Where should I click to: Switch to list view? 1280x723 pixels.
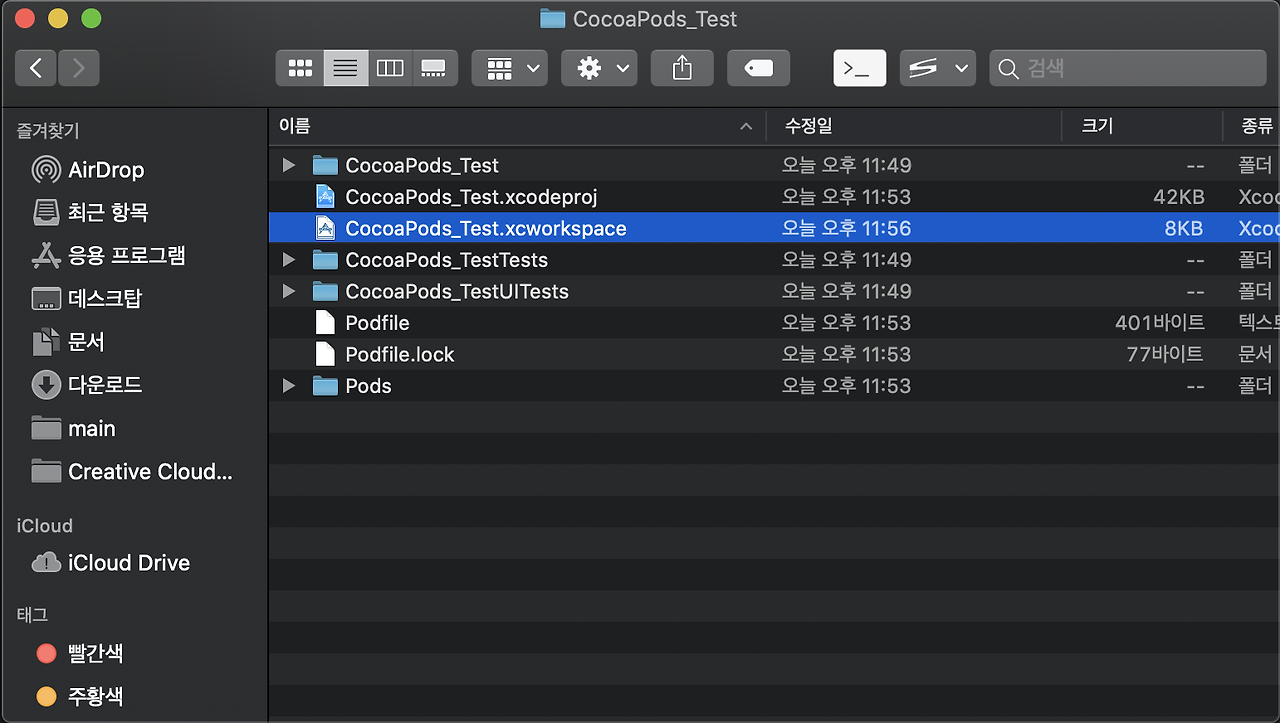[346, 68]
